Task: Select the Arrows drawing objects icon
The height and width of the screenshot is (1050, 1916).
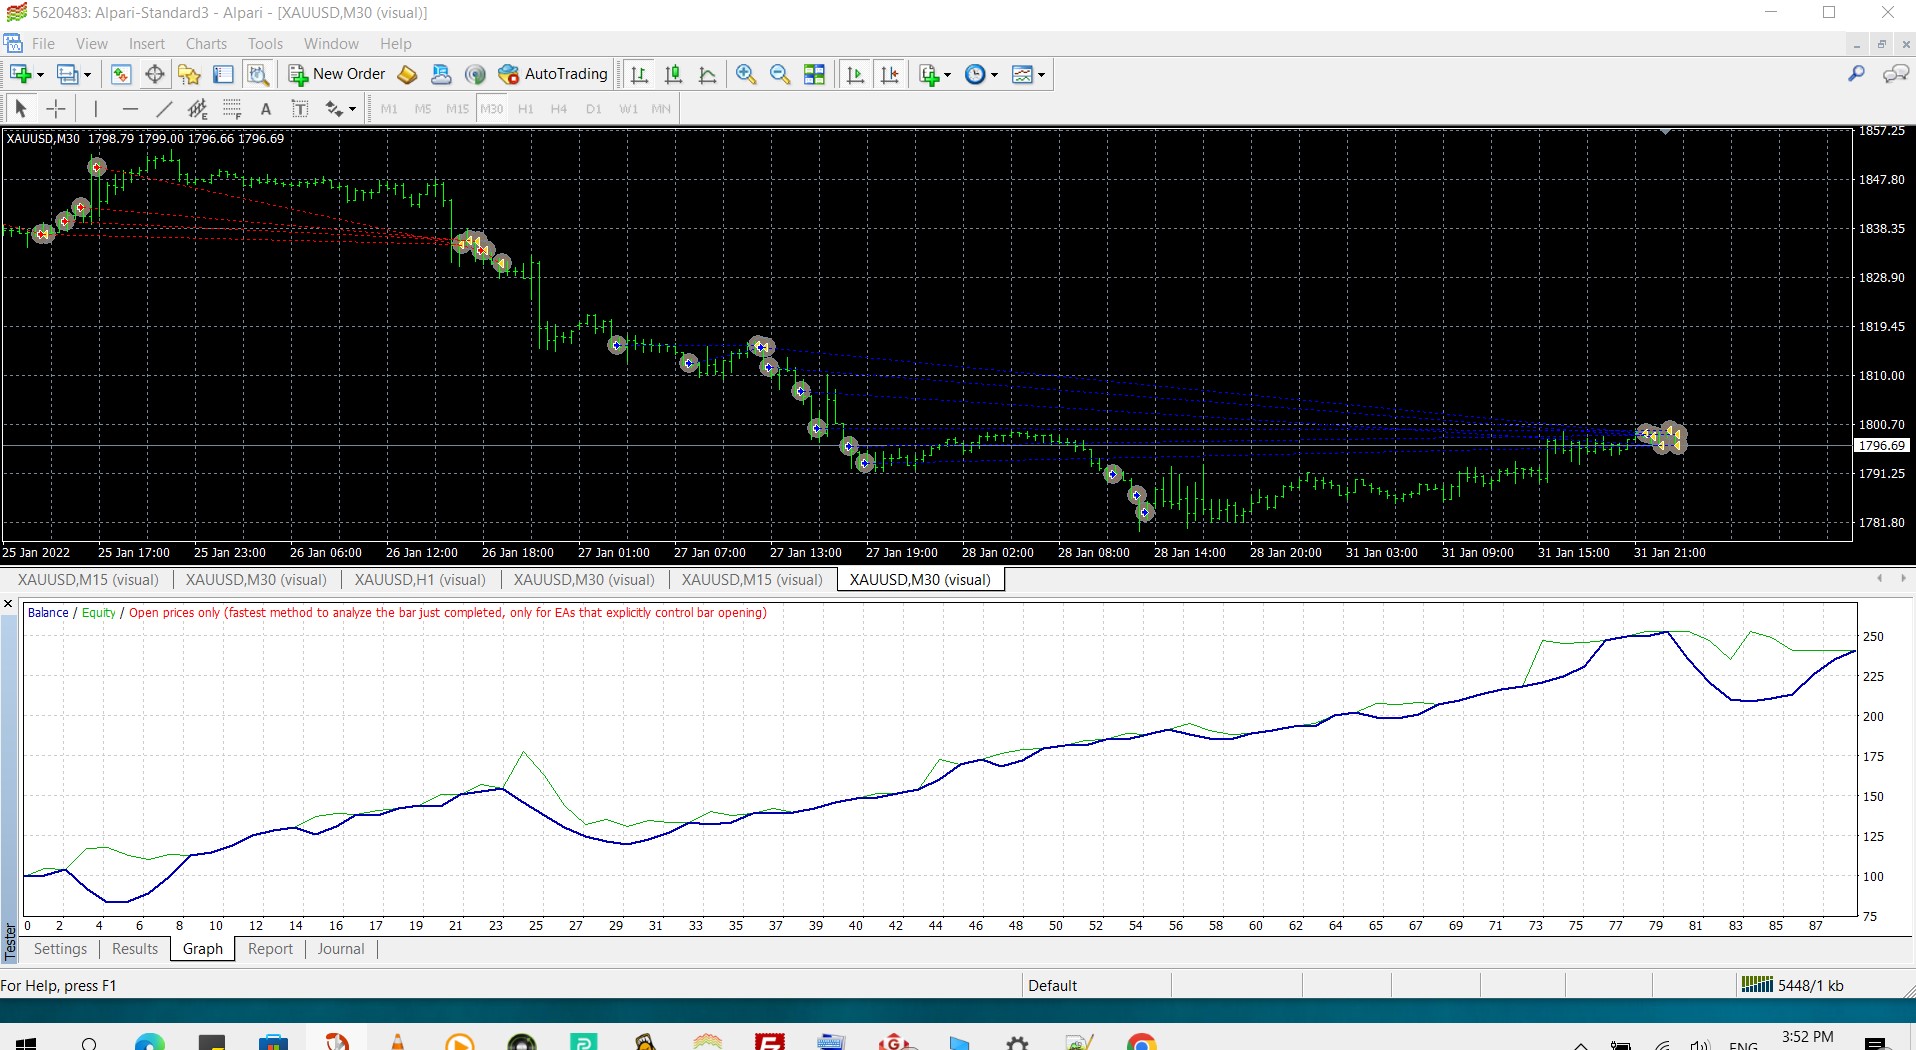Action: (334, 108)
